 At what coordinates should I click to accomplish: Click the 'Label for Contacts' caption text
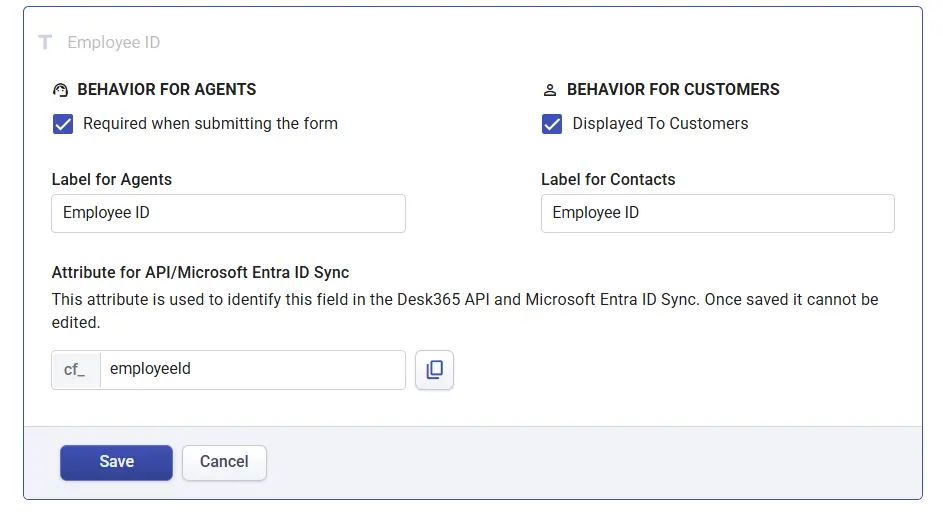tap(608, 180)
